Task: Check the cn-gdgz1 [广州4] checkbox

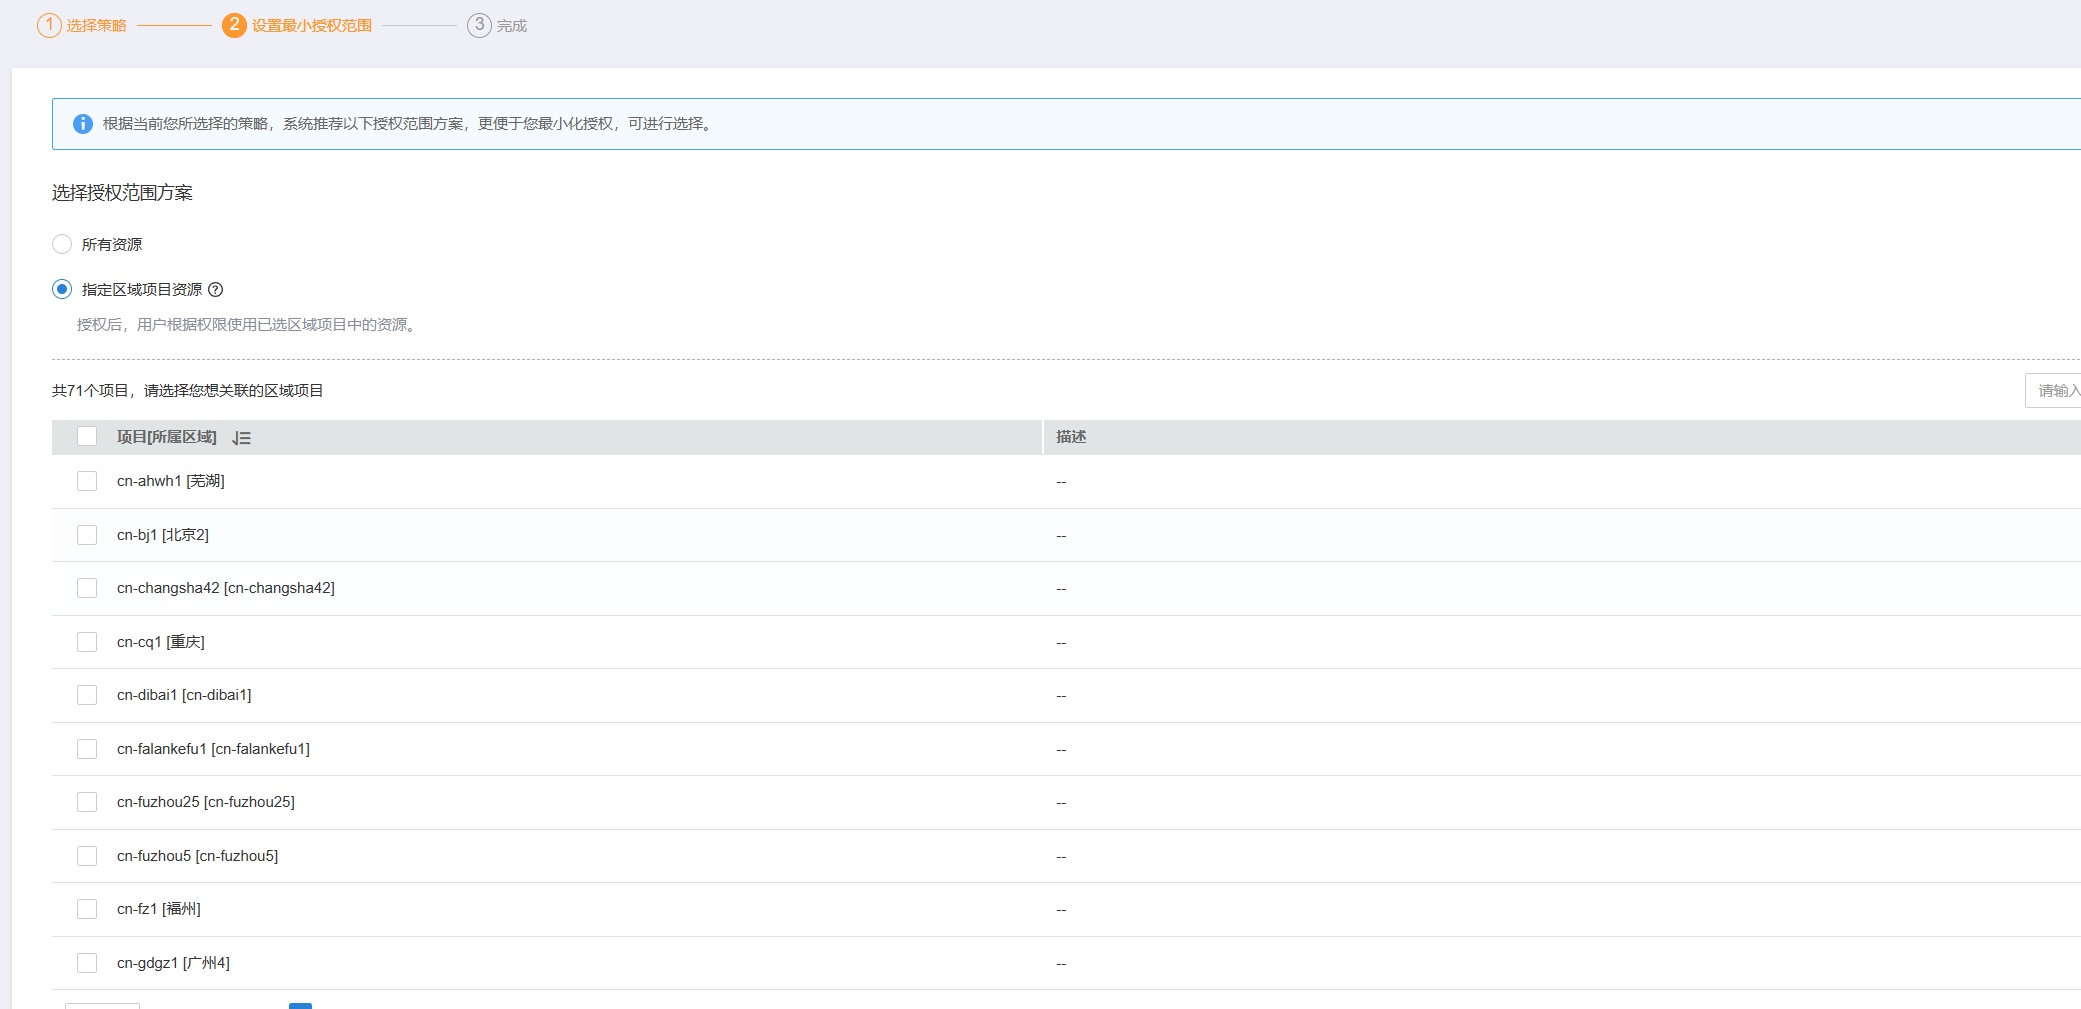Action: pyautogui.click(x=87, y=963)
